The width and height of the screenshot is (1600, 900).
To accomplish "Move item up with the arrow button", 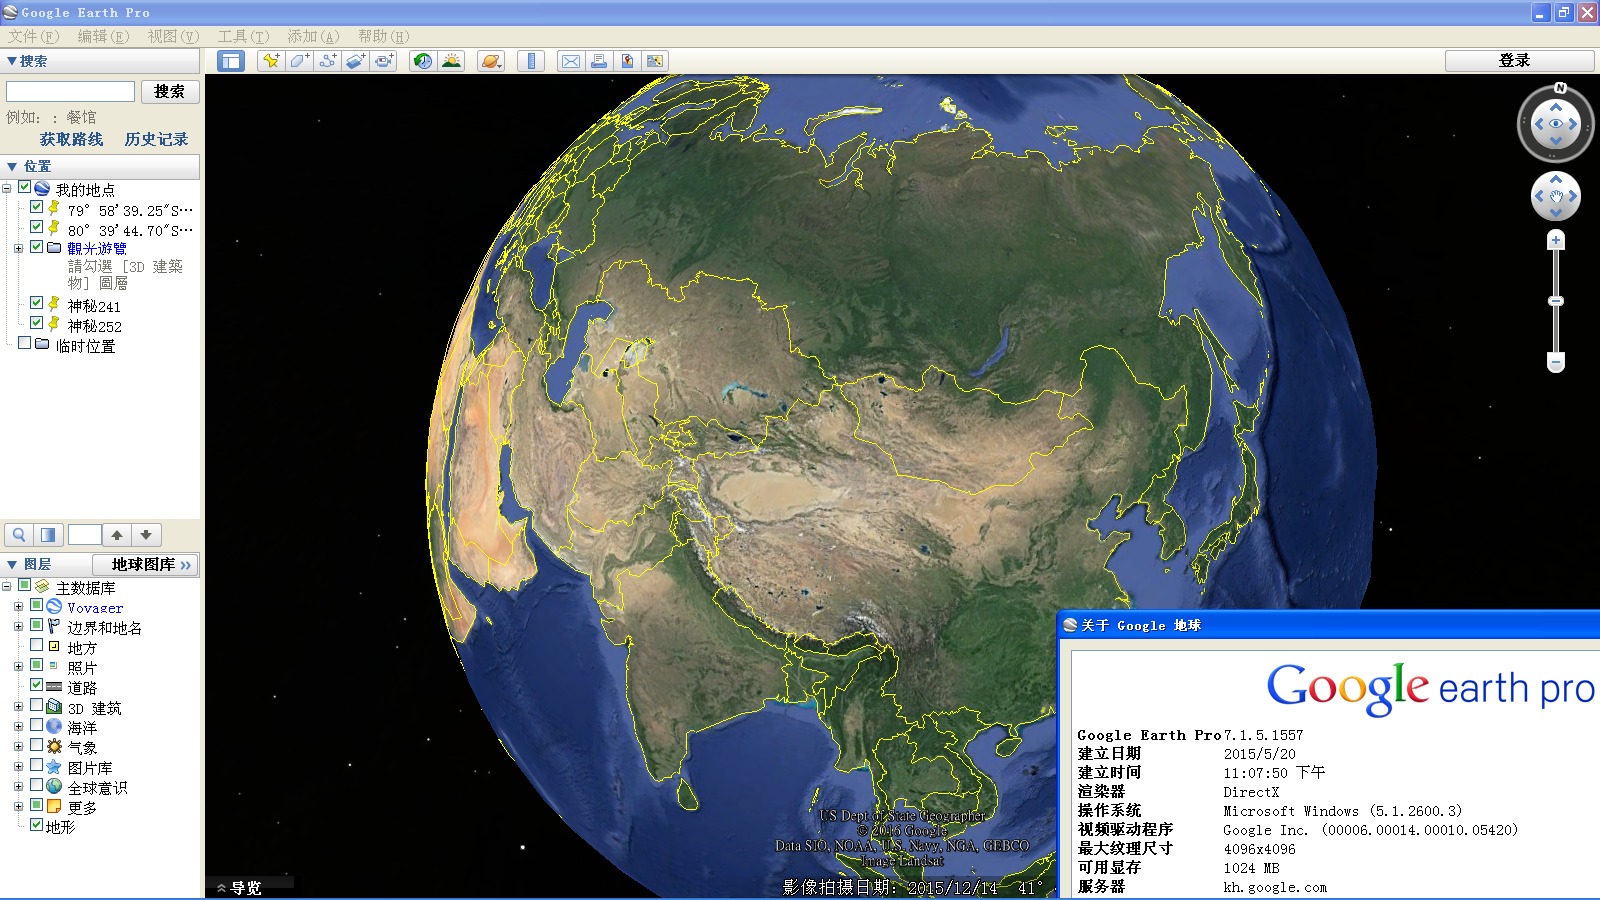I will [117, 535].
